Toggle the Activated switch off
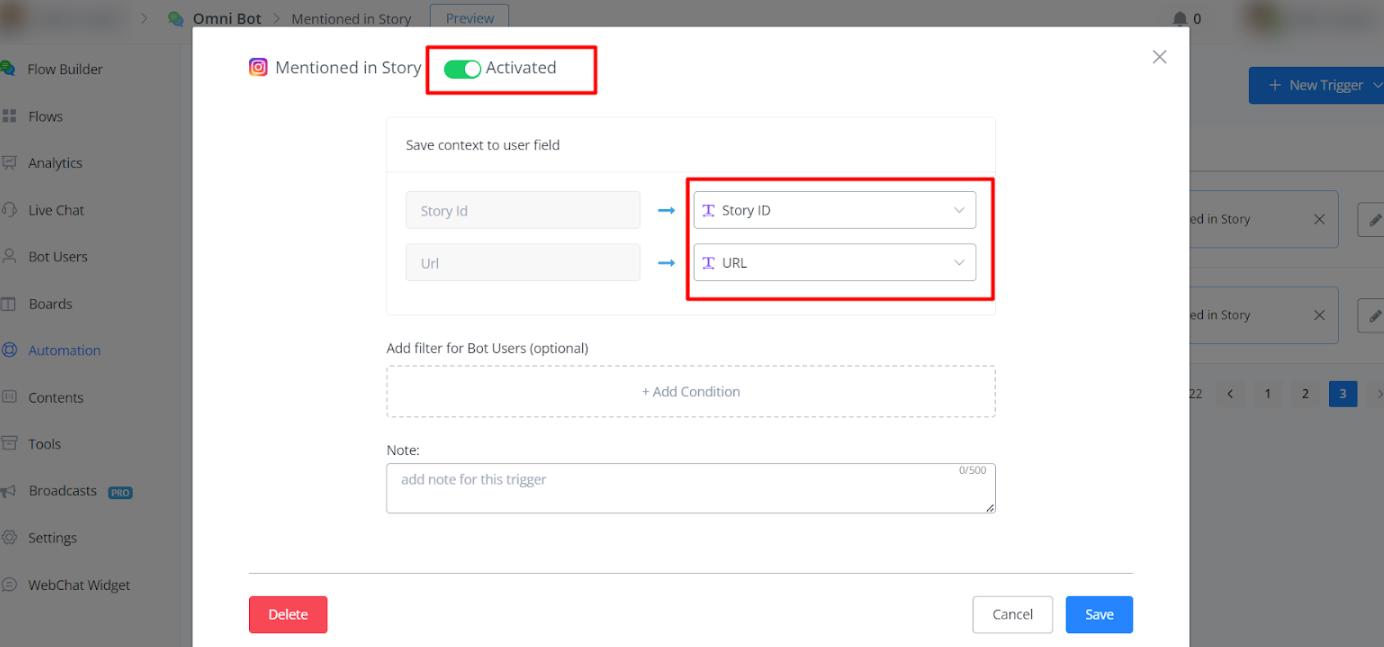1384x647 pixels. tap(462, 69)
